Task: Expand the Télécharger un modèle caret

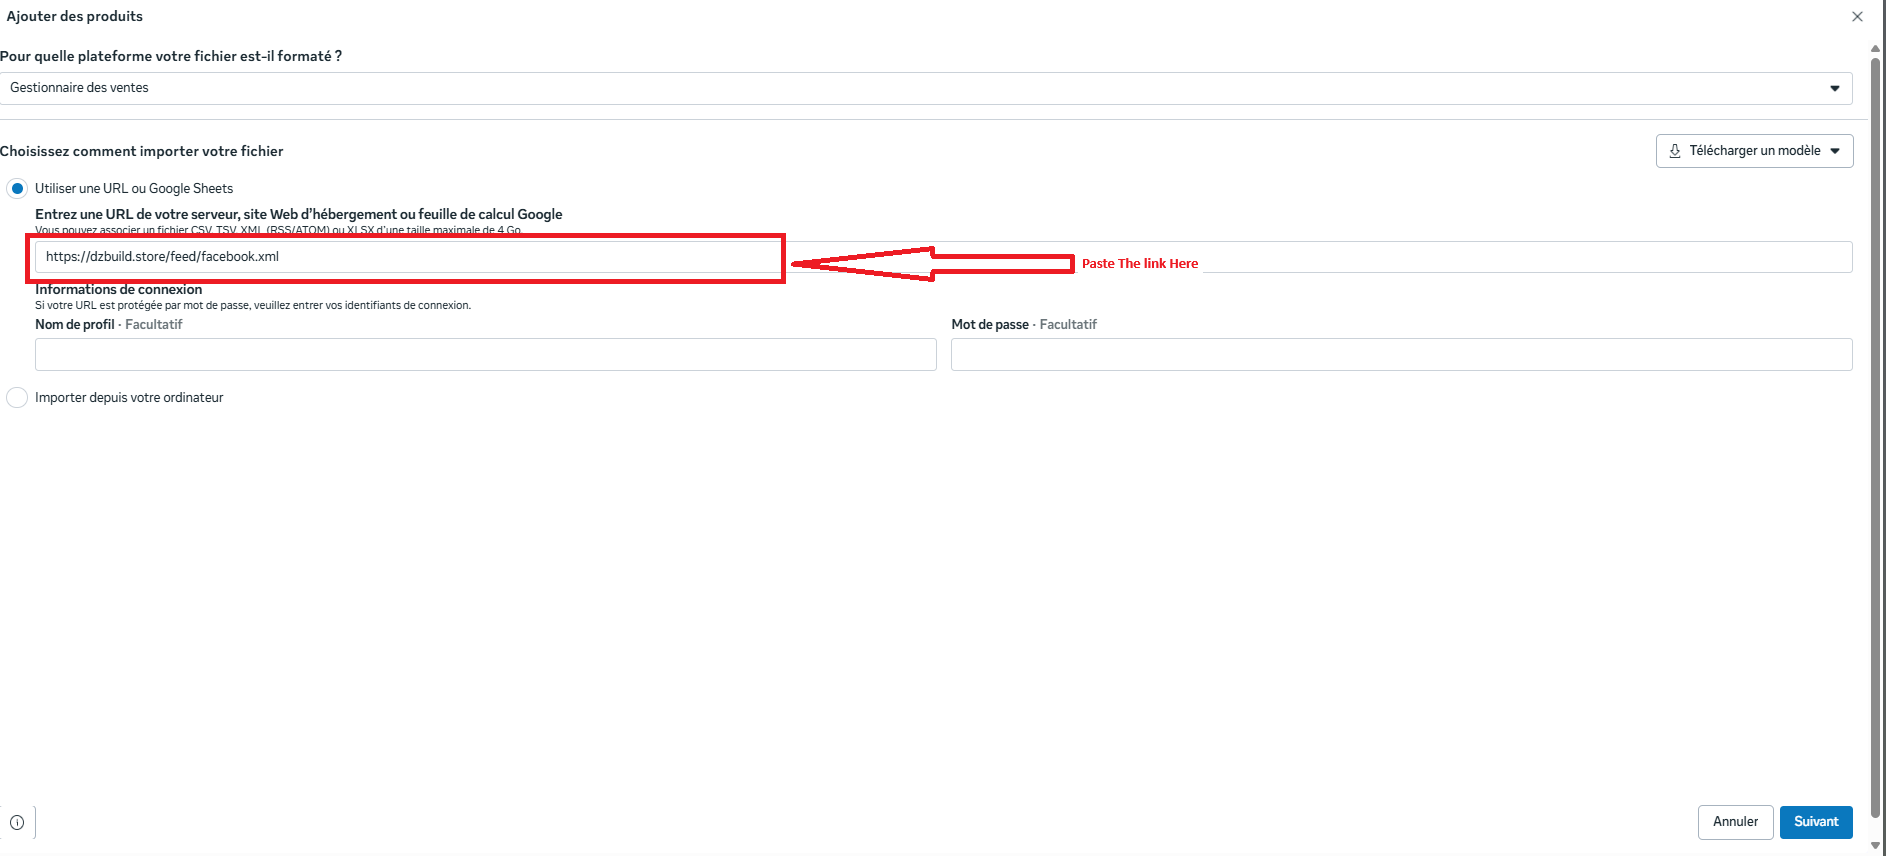Action: click(1835, 151)
